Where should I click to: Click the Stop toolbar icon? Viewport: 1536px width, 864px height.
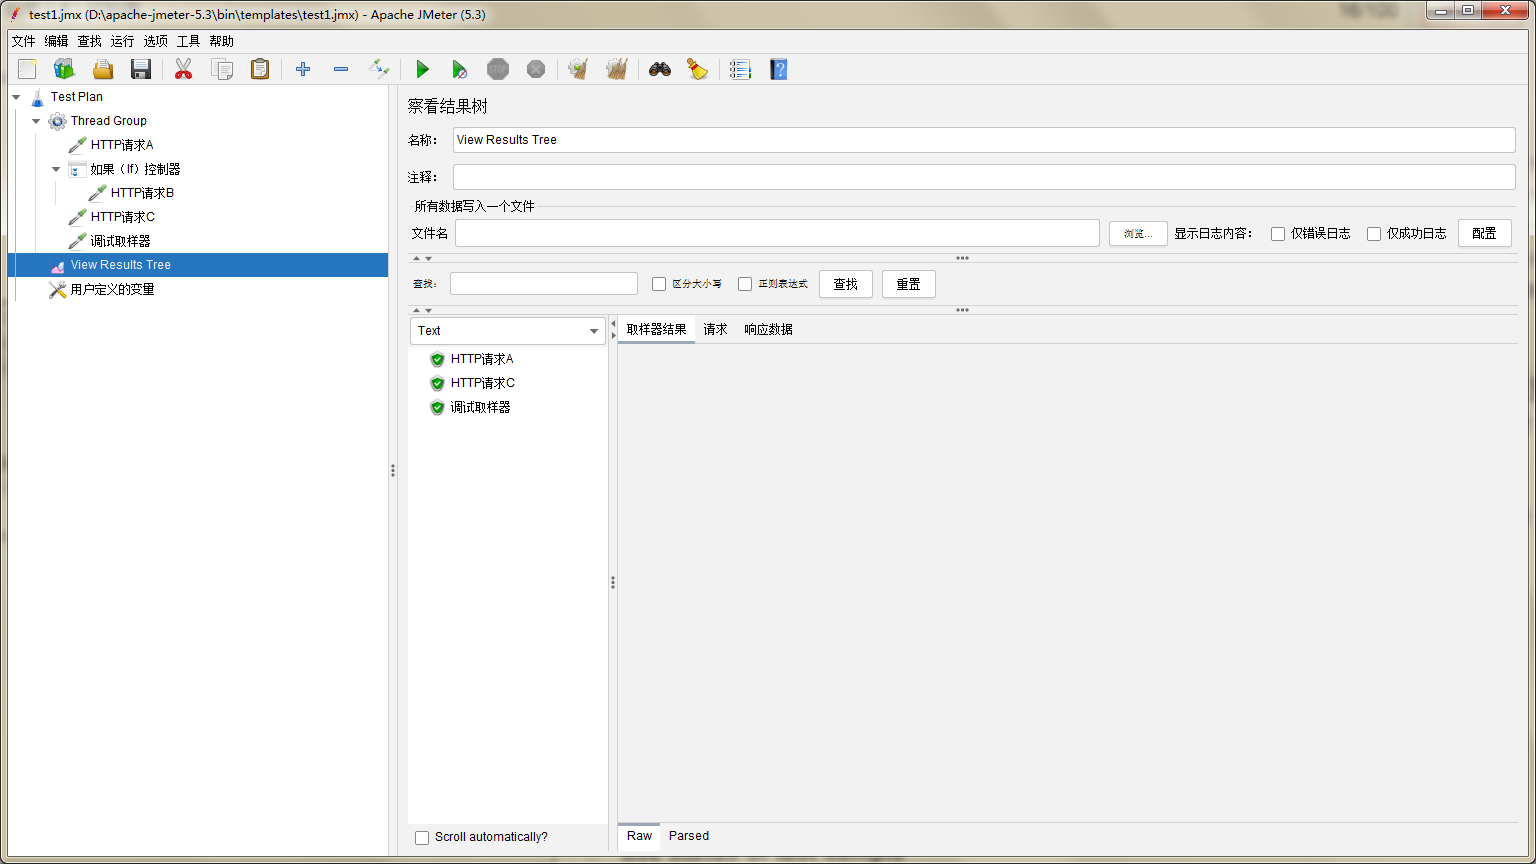pyautogui.click(x=497, y=69)
